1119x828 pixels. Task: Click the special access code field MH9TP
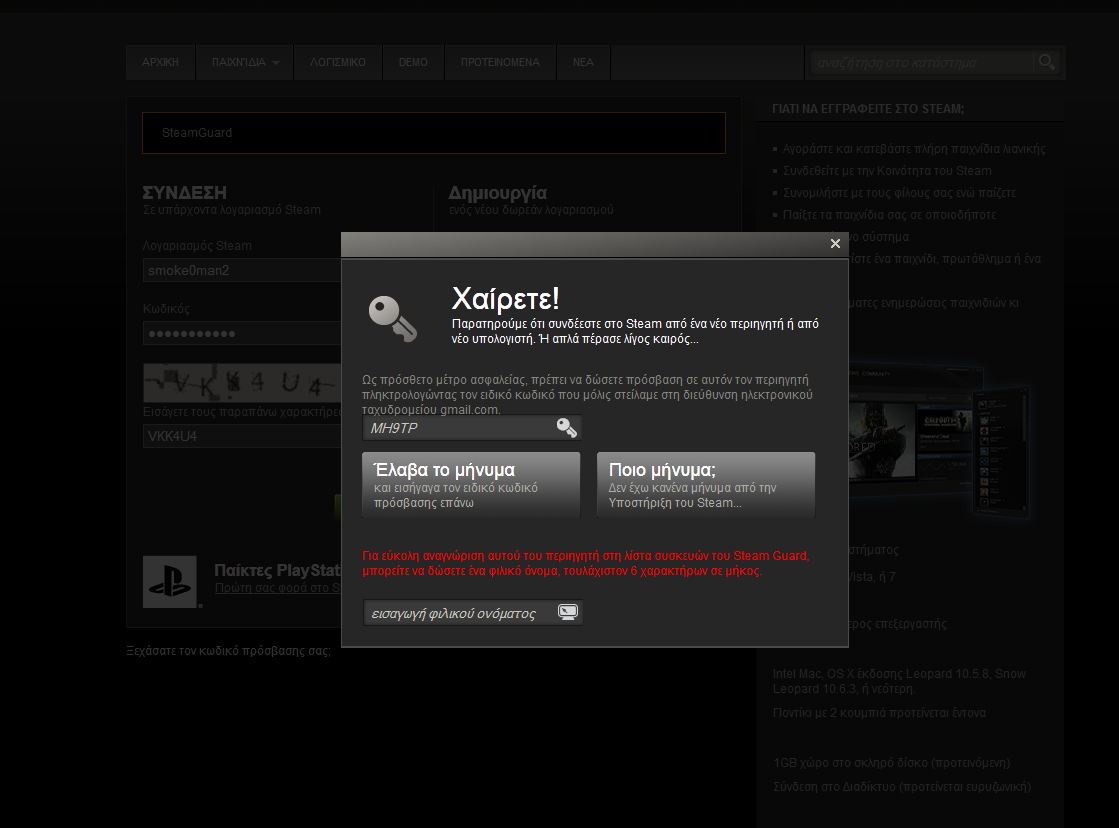[472, 428]
